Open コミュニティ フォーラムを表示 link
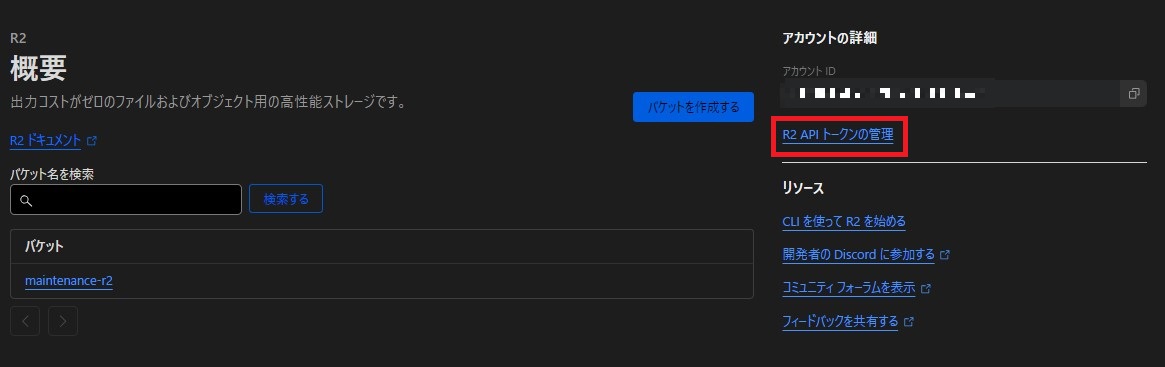 (x=848, y=288)
